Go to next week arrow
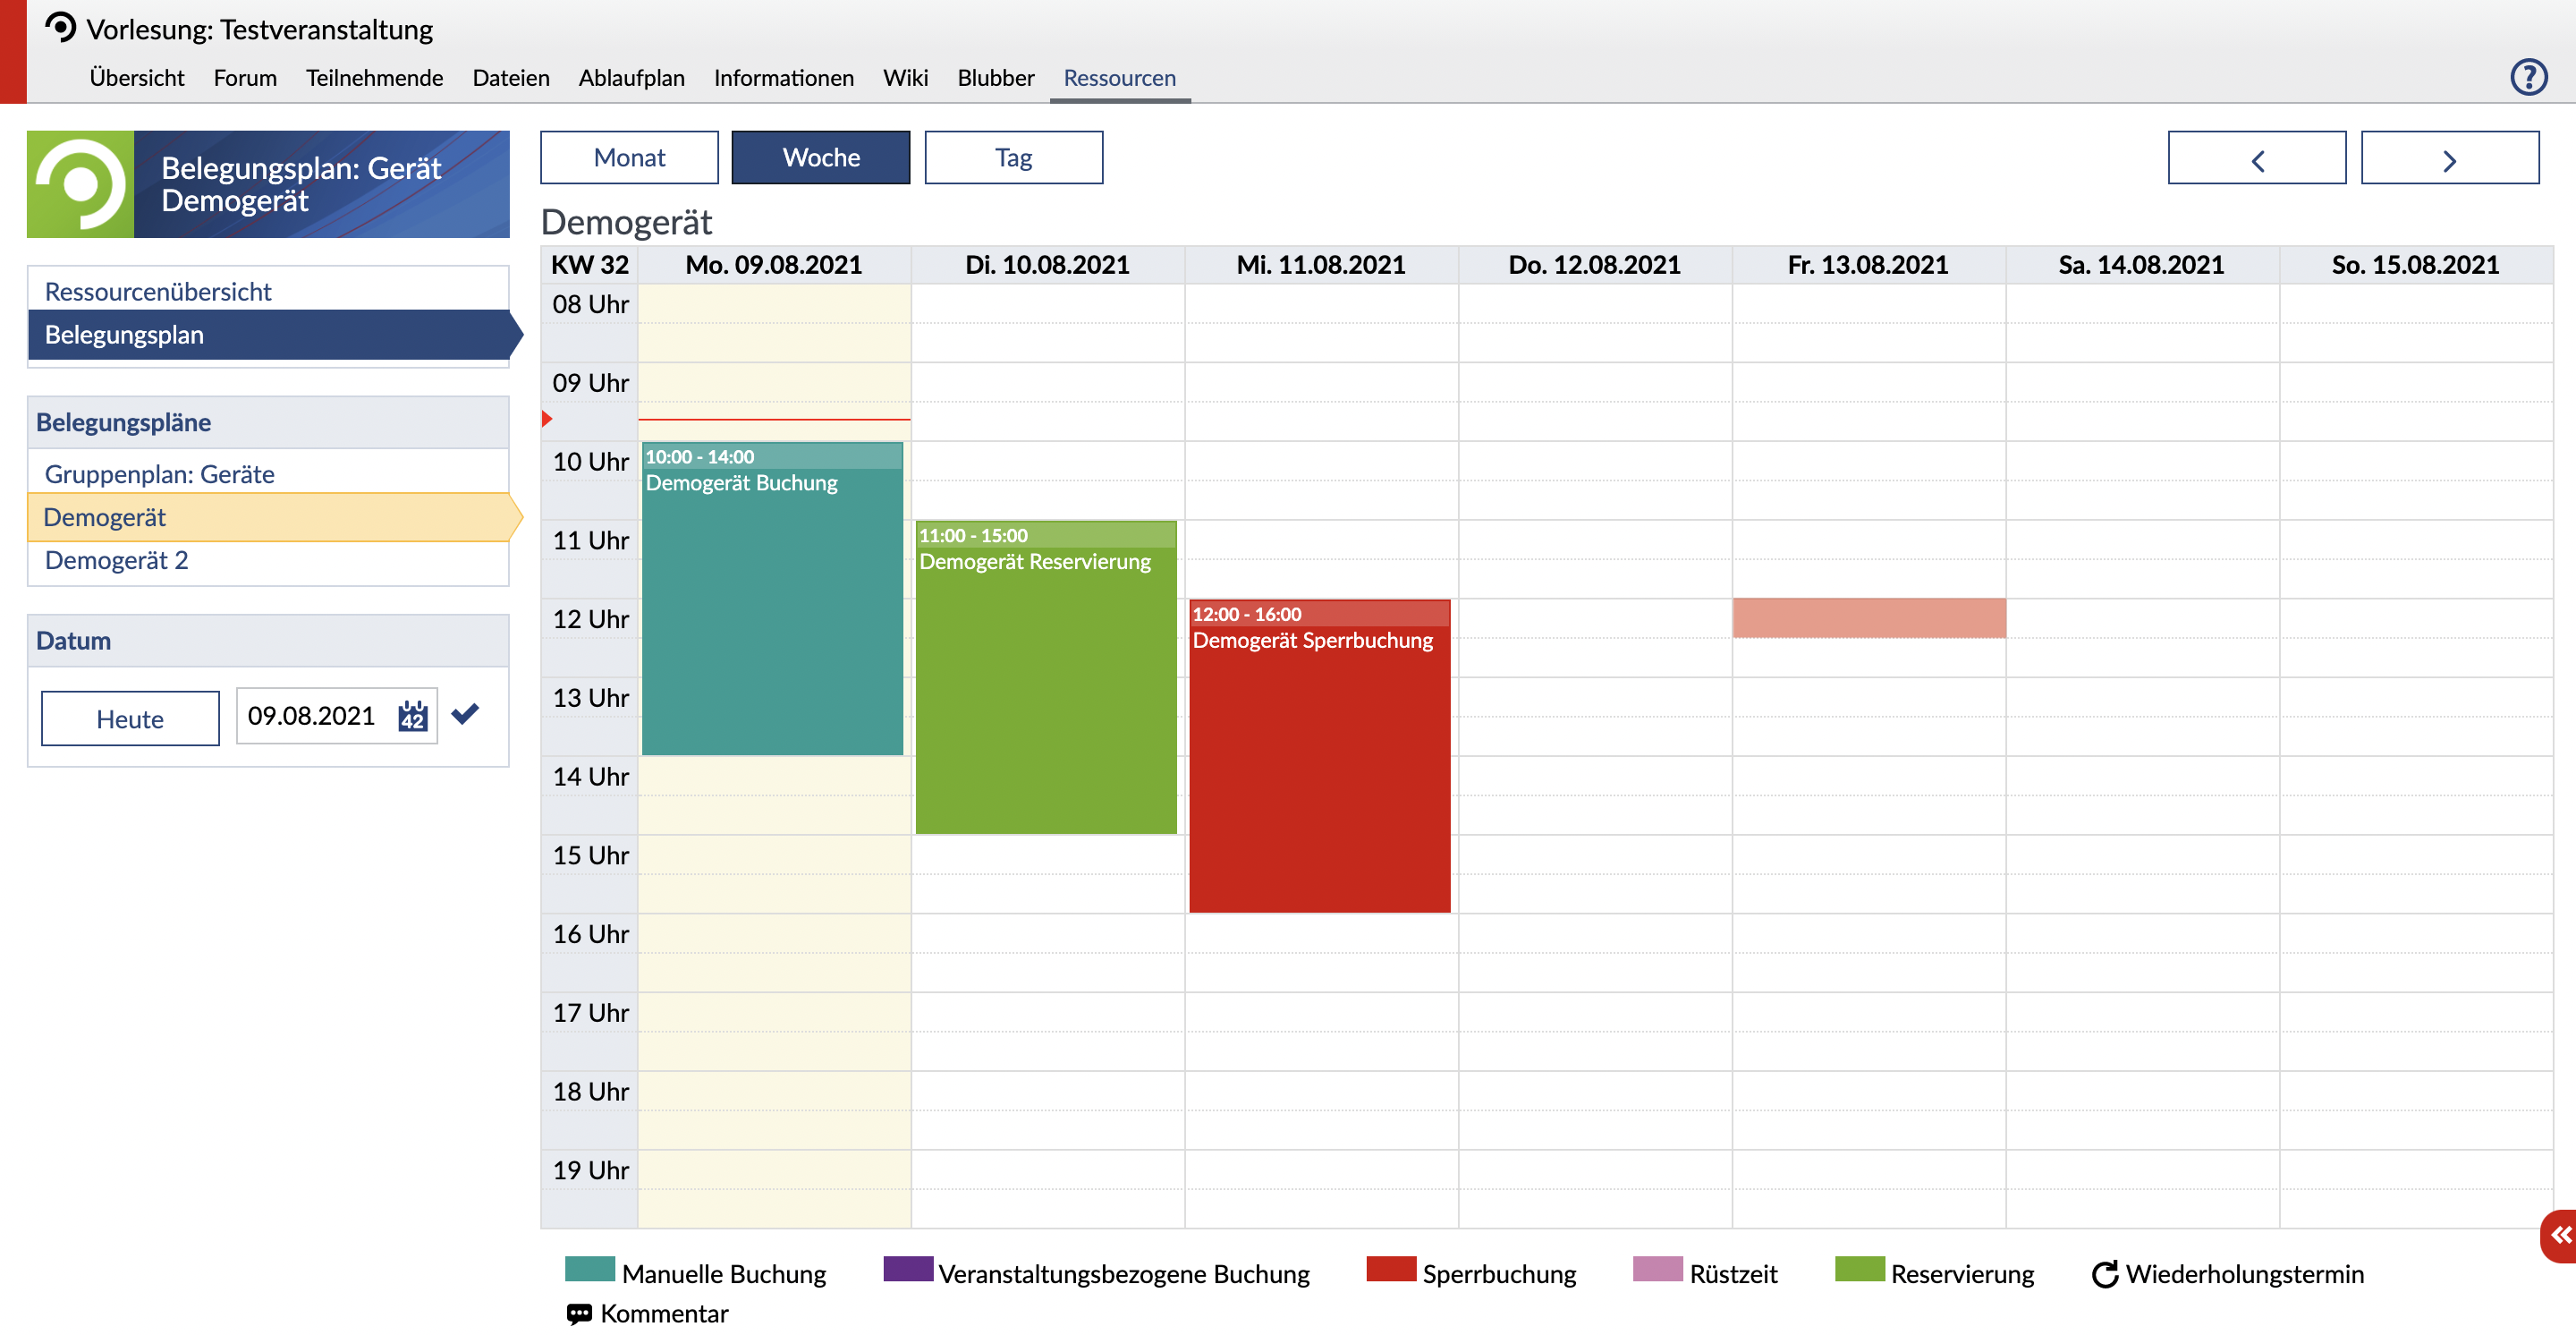The height and width of the screenshot is (1335, 2576). coord(2449,158)
